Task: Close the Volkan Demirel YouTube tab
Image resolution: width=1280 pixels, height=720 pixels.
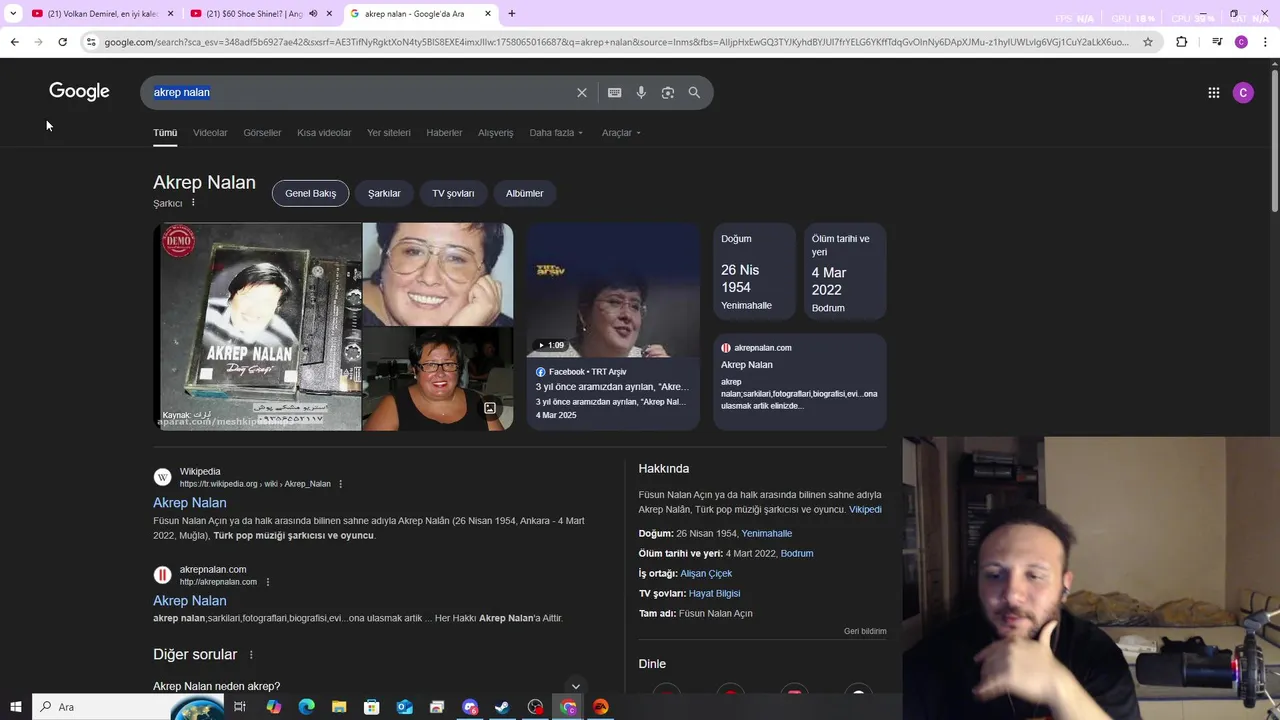Action: click(x=171, y=14)
